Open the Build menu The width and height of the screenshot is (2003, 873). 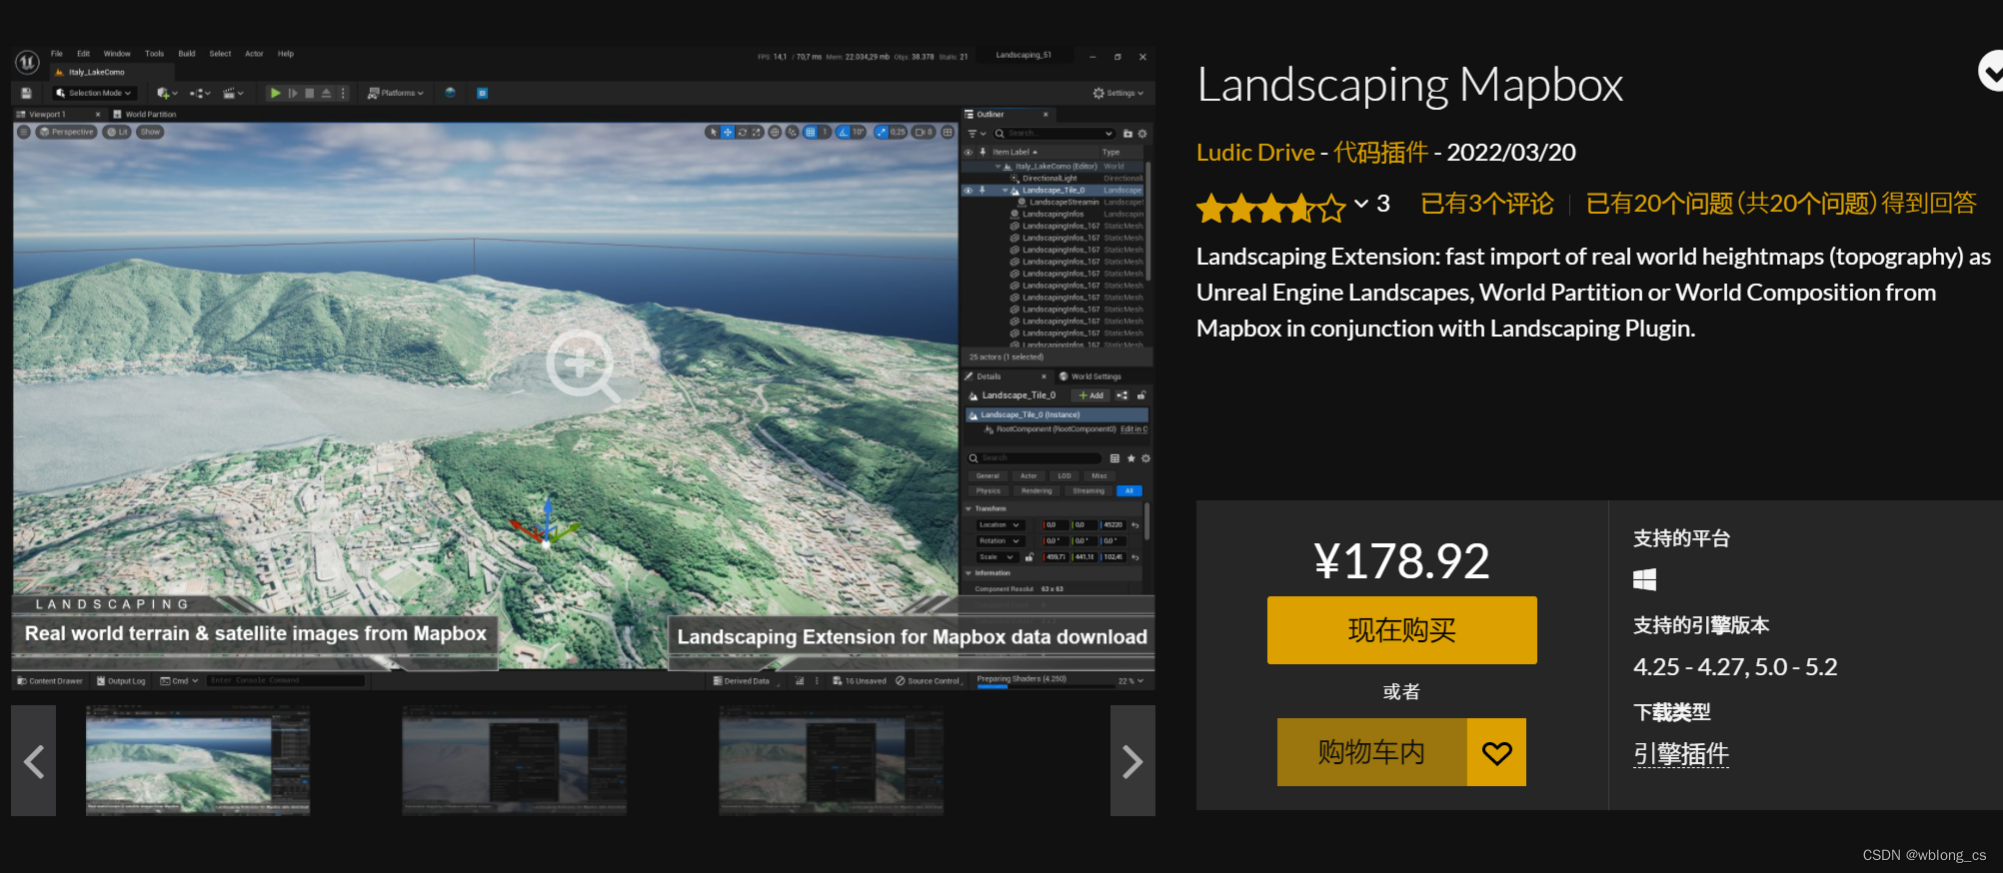pyautogui.click(x=187, y=54)
